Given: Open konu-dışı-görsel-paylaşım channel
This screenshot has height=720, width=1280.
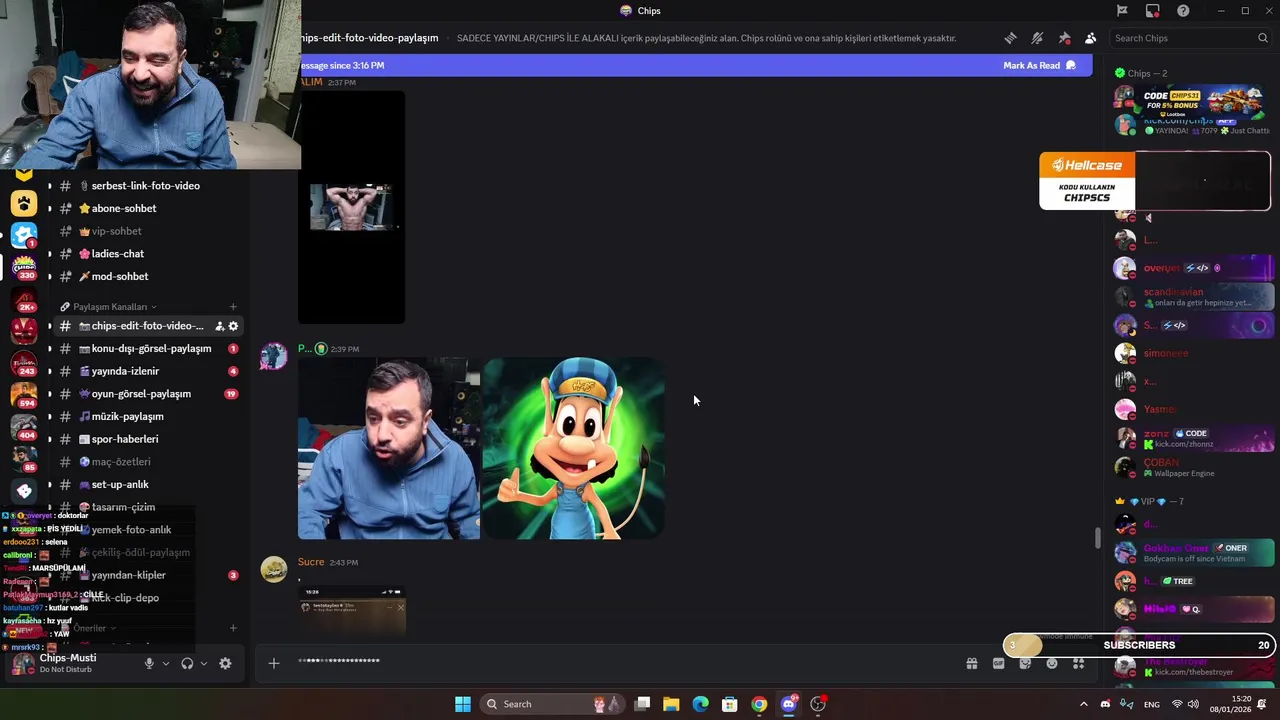Looking at the screenshot, I should 145,349.
